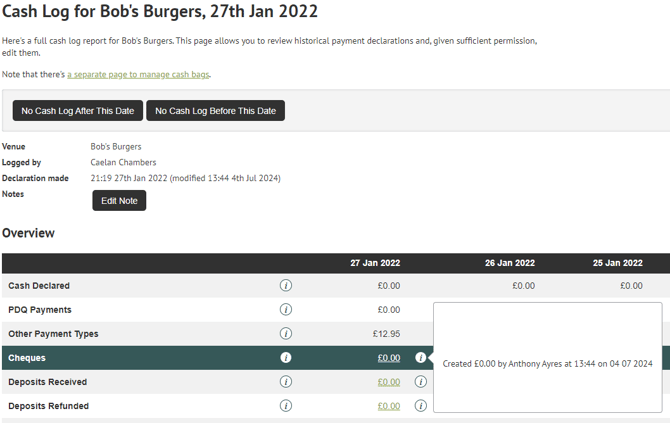Open info icon beside Deposits Received label
670x423 pixels.
[286, 382]
